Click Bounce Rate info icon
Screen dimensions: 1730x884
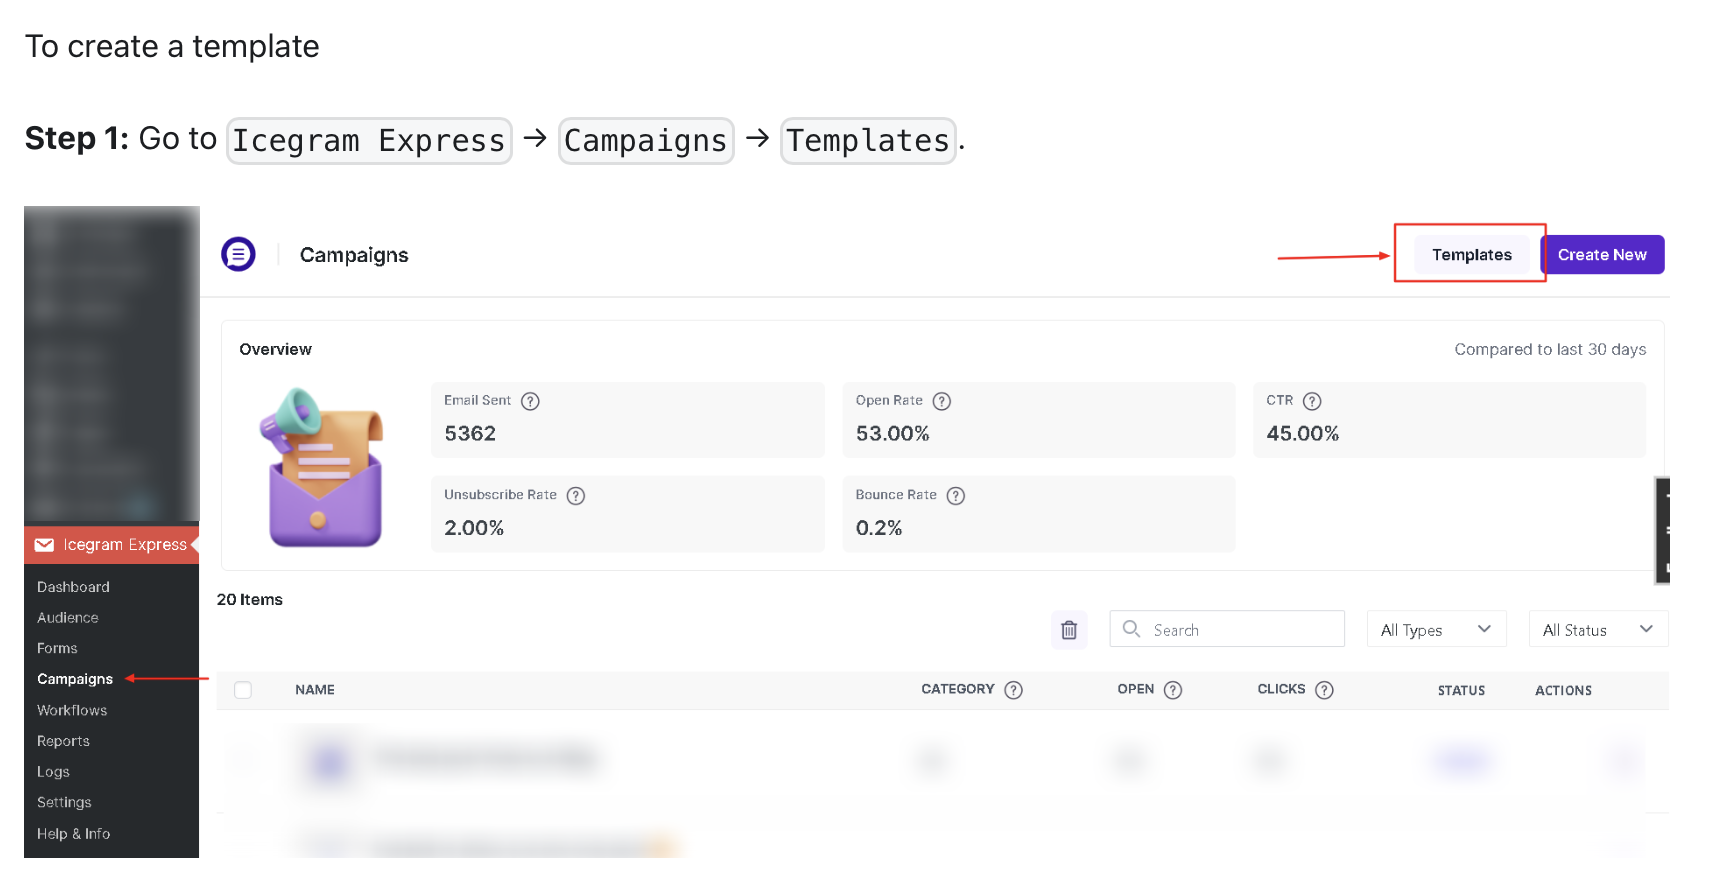pos(955,496)
